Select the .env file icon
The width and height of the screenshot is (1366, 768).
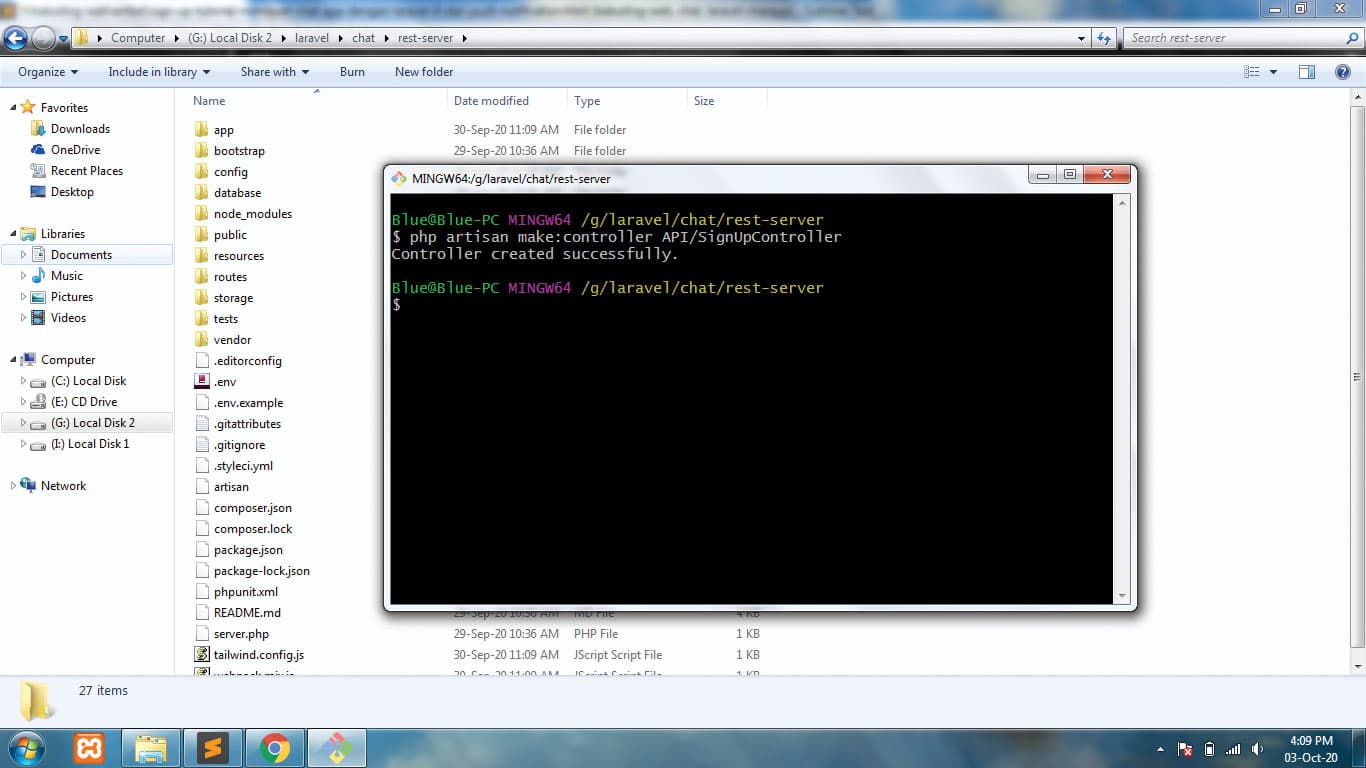pyautogui.click(x=201, y=382)
